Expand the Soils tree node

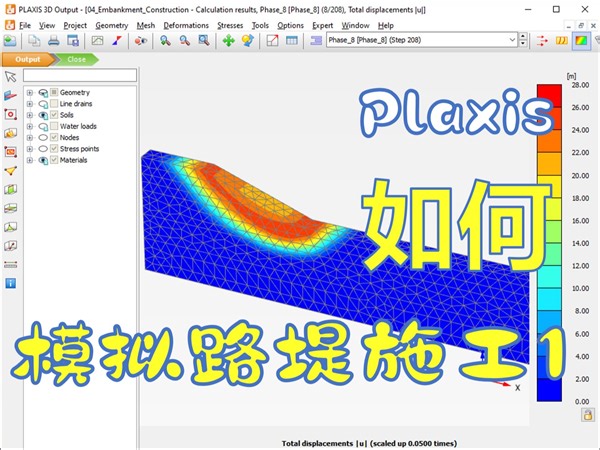click(29, 115)
